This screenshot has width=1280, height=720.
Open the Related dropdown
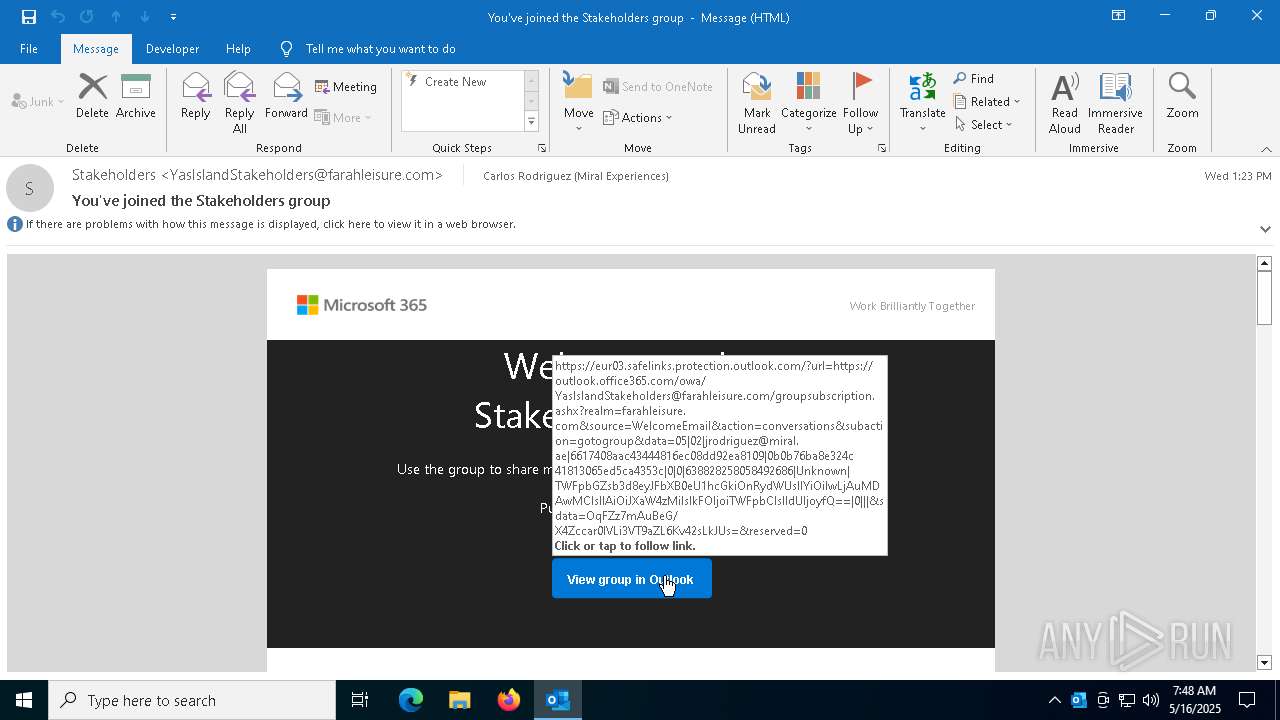[987, 102]
